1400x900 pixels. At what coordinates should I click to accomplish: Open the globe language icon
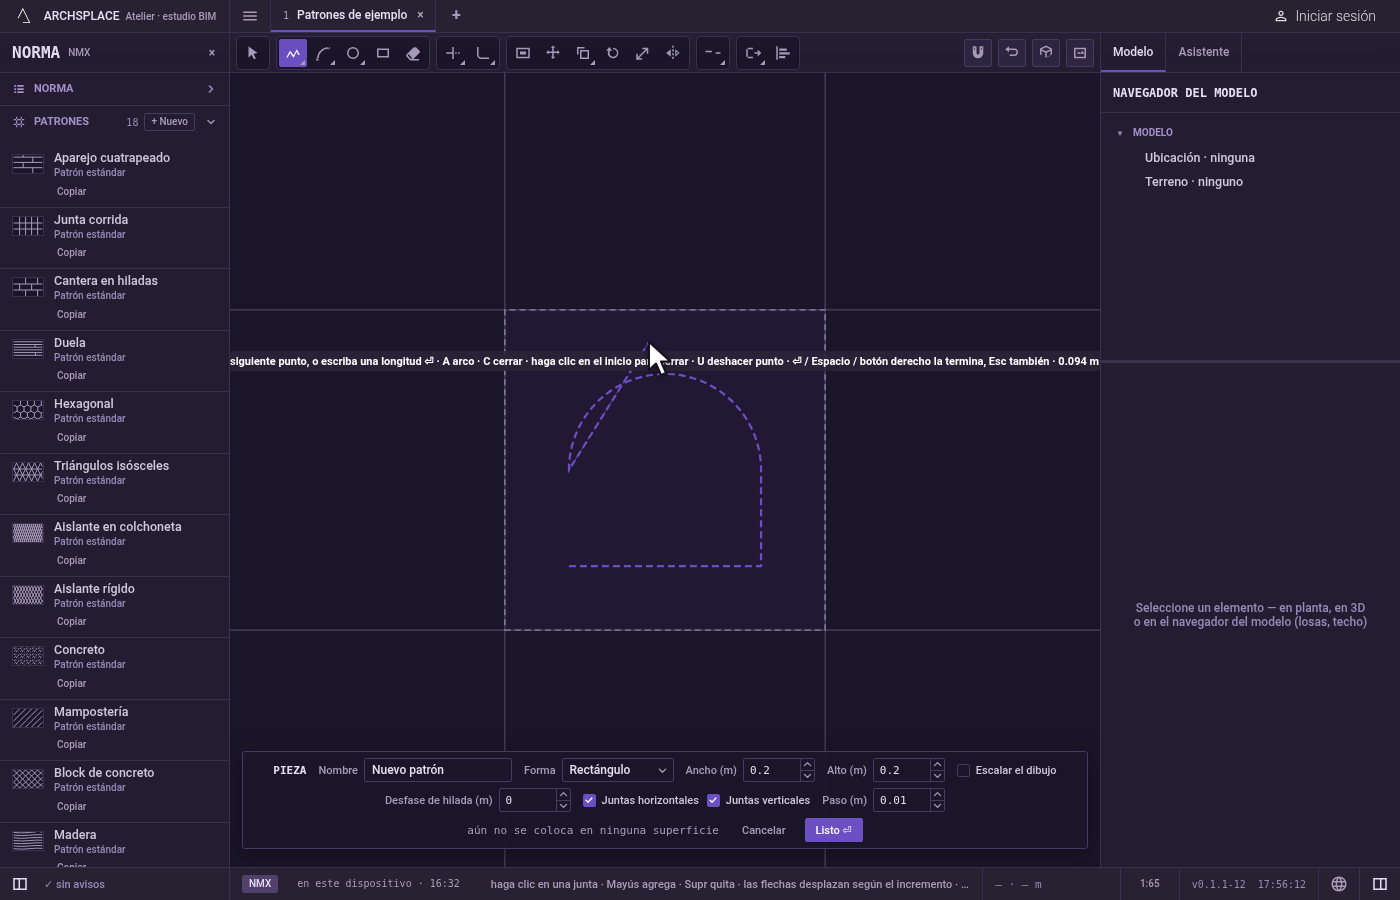pyautogui.click(x=1339, y=884)
